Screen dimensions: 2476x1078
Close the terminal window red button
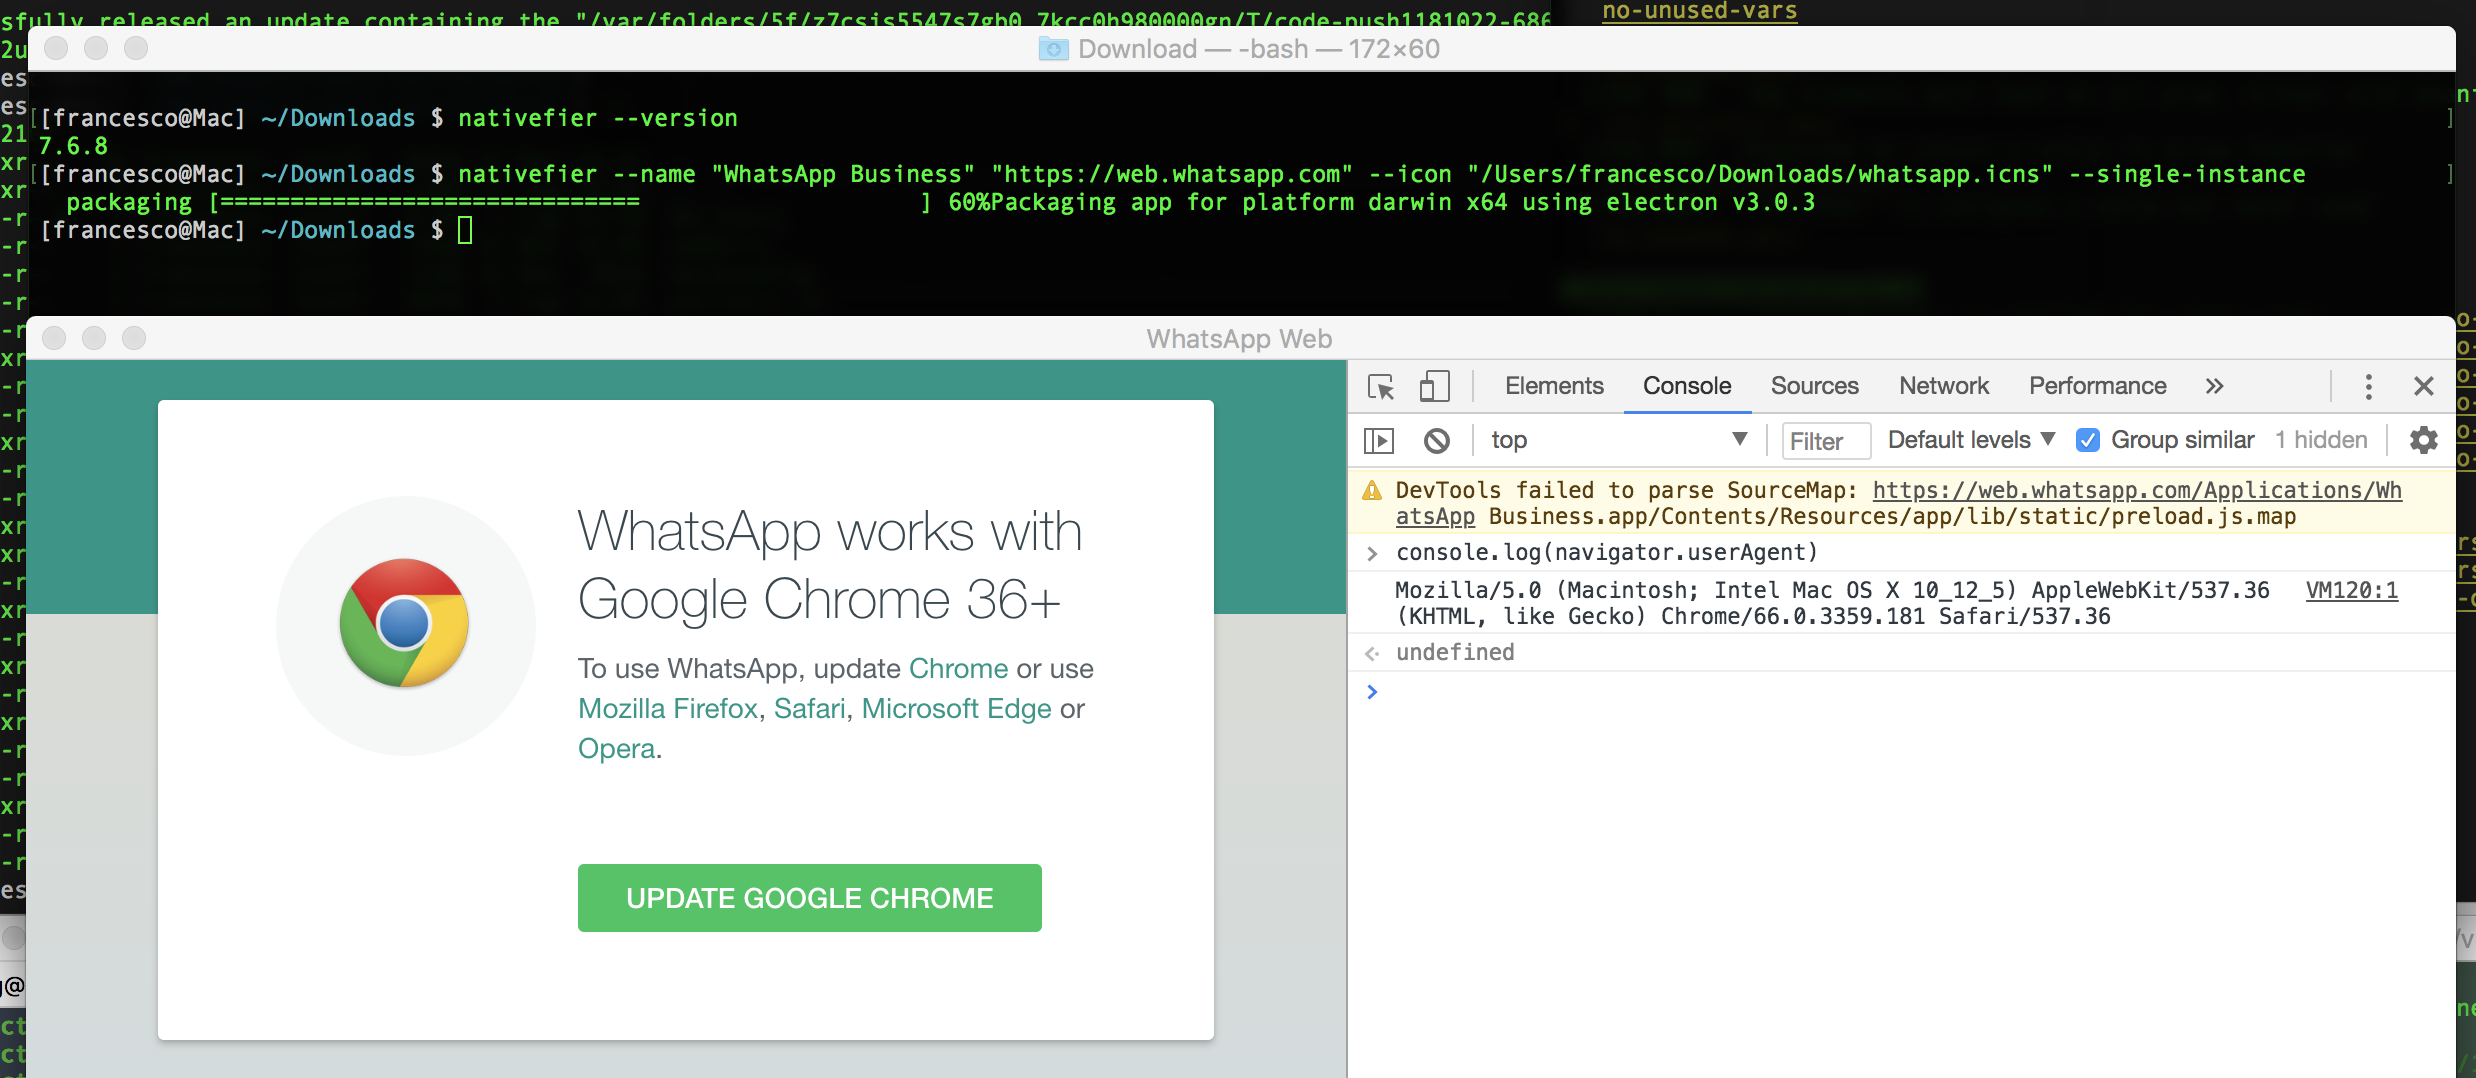point(57,48)
